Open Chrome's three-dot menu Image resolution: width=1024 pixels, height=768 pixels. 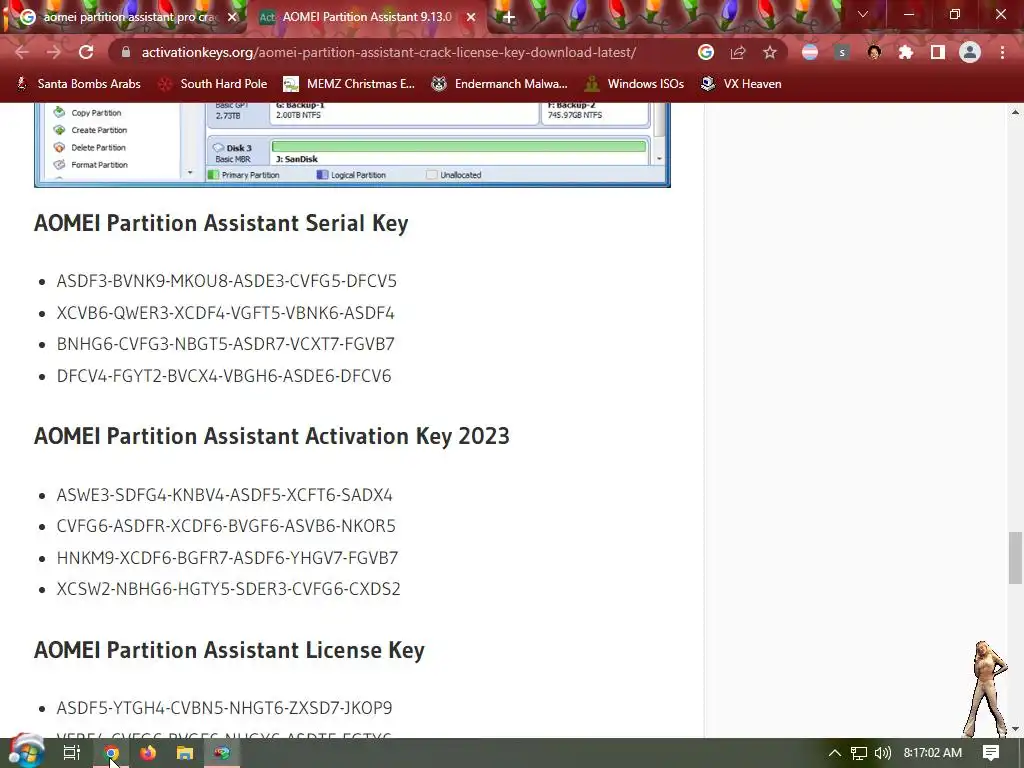1002,52
